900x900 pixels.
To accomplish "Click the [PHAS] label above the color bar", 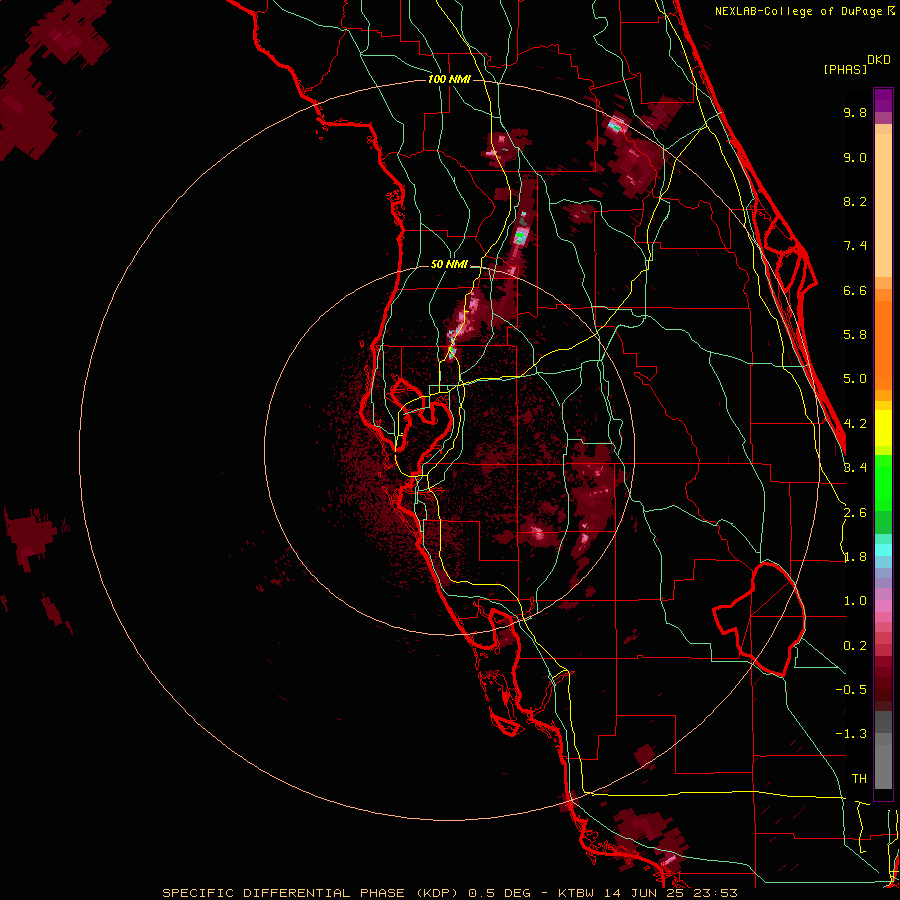I will click(845, 70).
